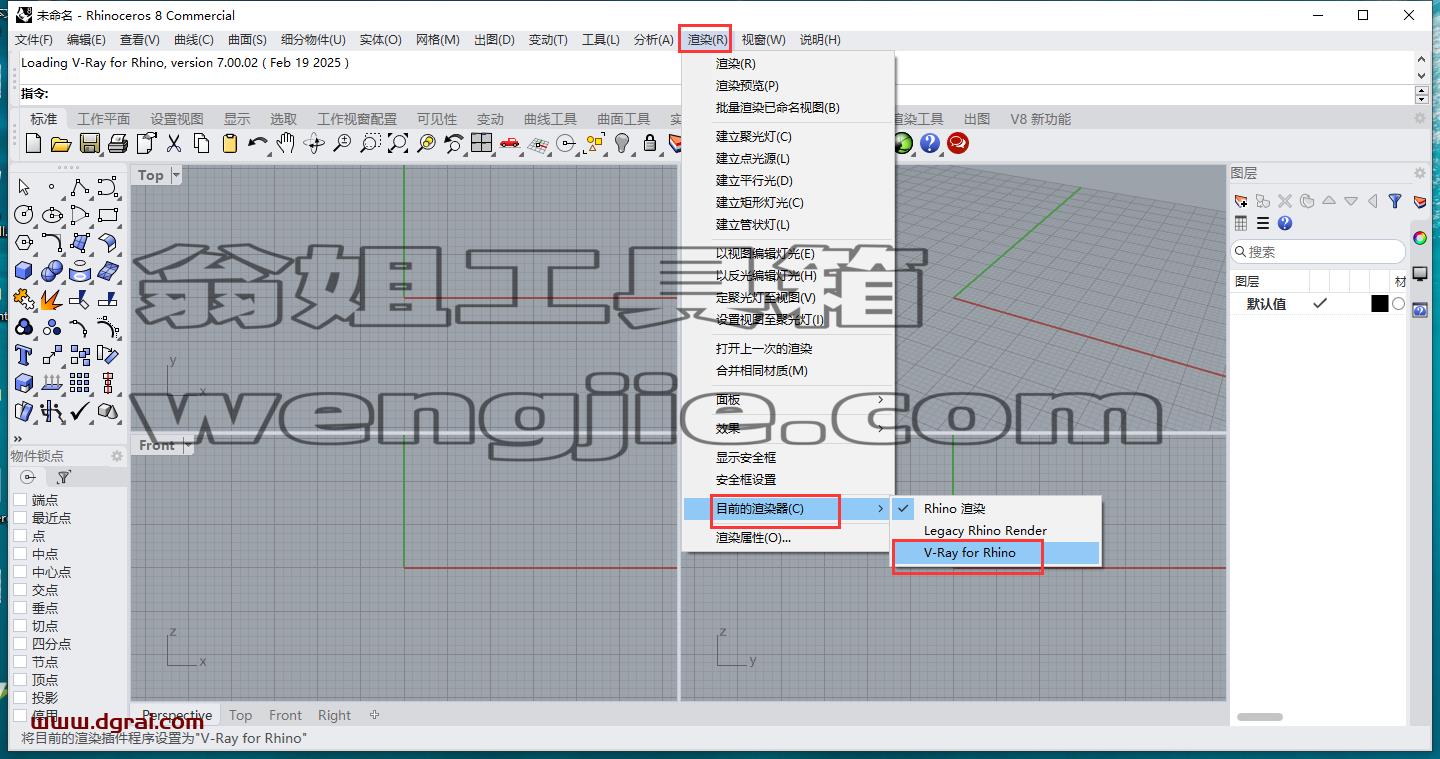Viewport: 1440px width, 759px height.
Task: Enable the 最近点 object snap checkbox
Action: 20,518
